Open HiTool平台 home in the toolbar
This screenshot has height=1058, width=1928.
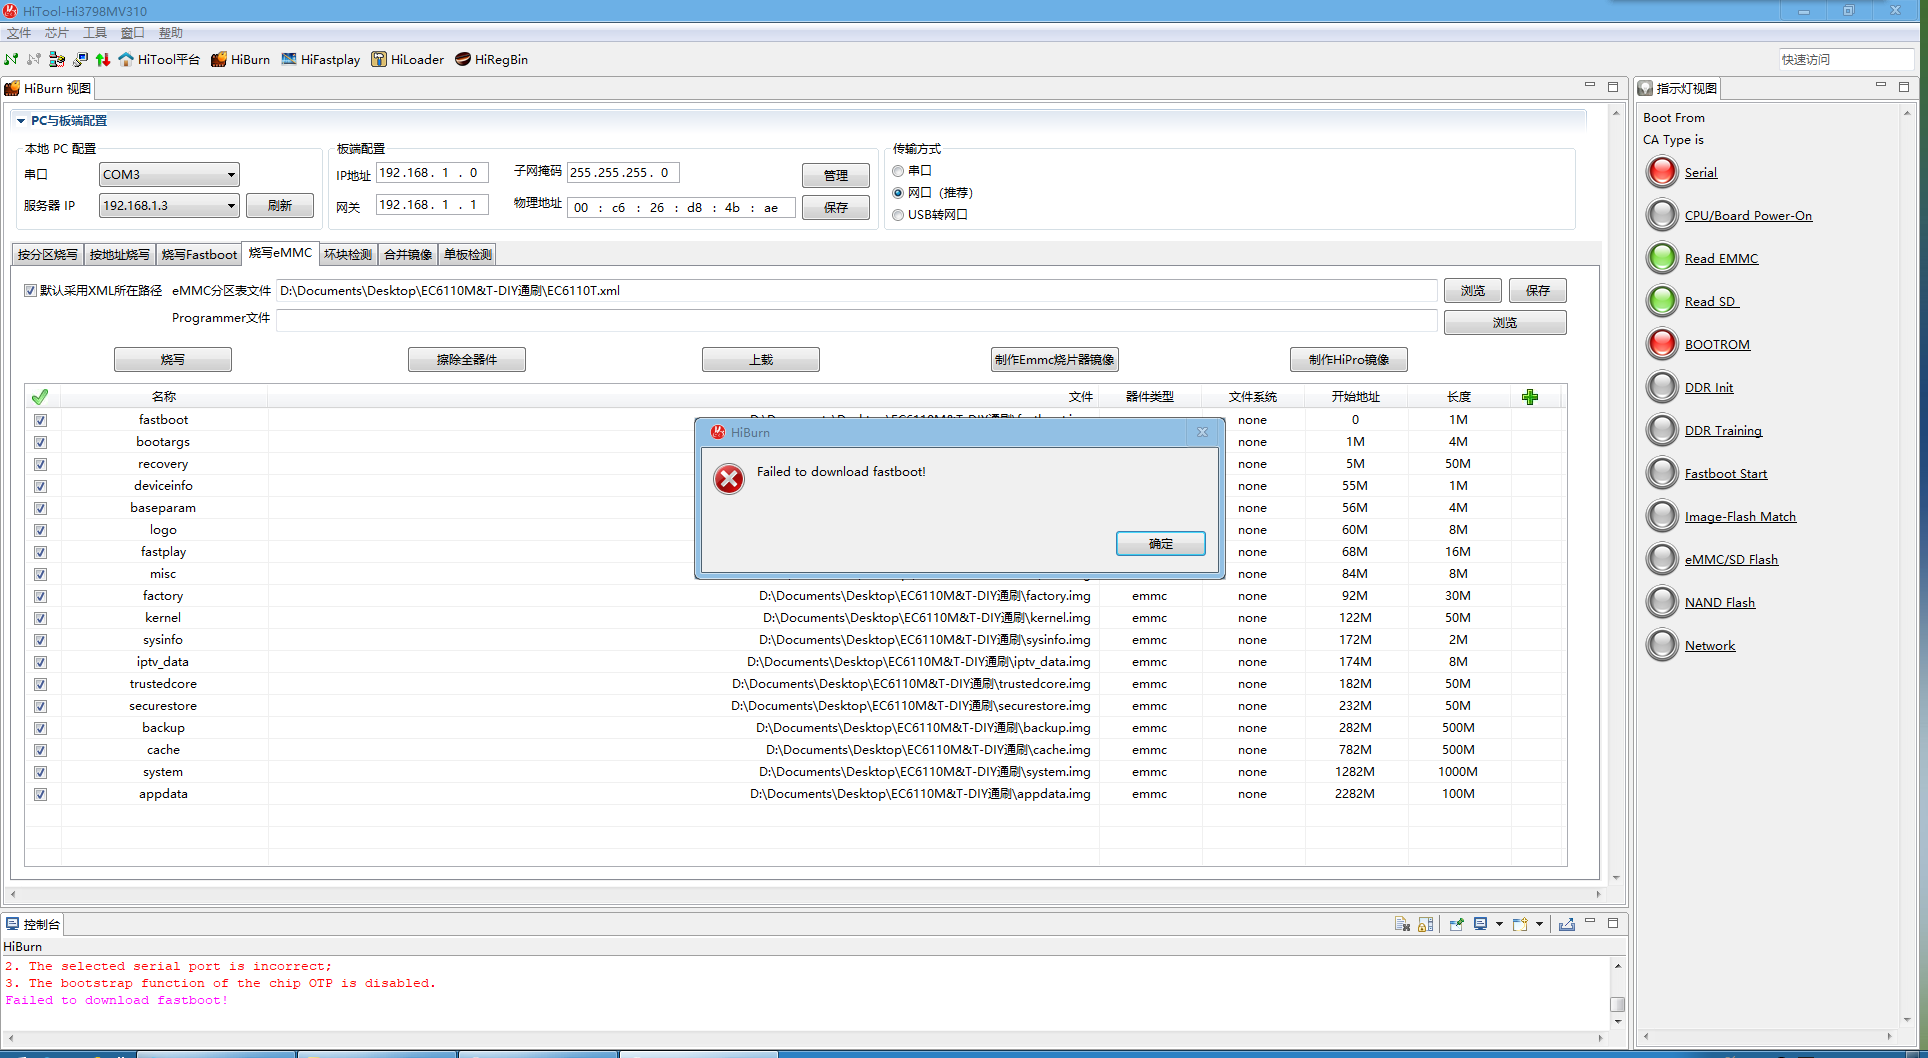[x=159, y=59]
